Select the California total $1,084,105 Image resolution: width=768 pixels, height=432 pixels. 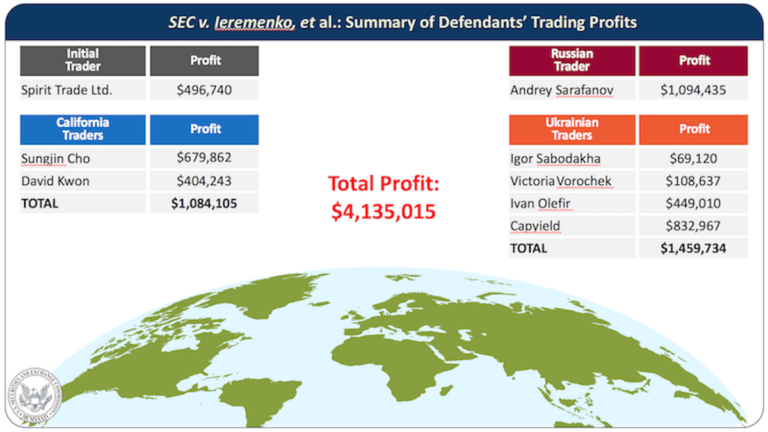205,203
